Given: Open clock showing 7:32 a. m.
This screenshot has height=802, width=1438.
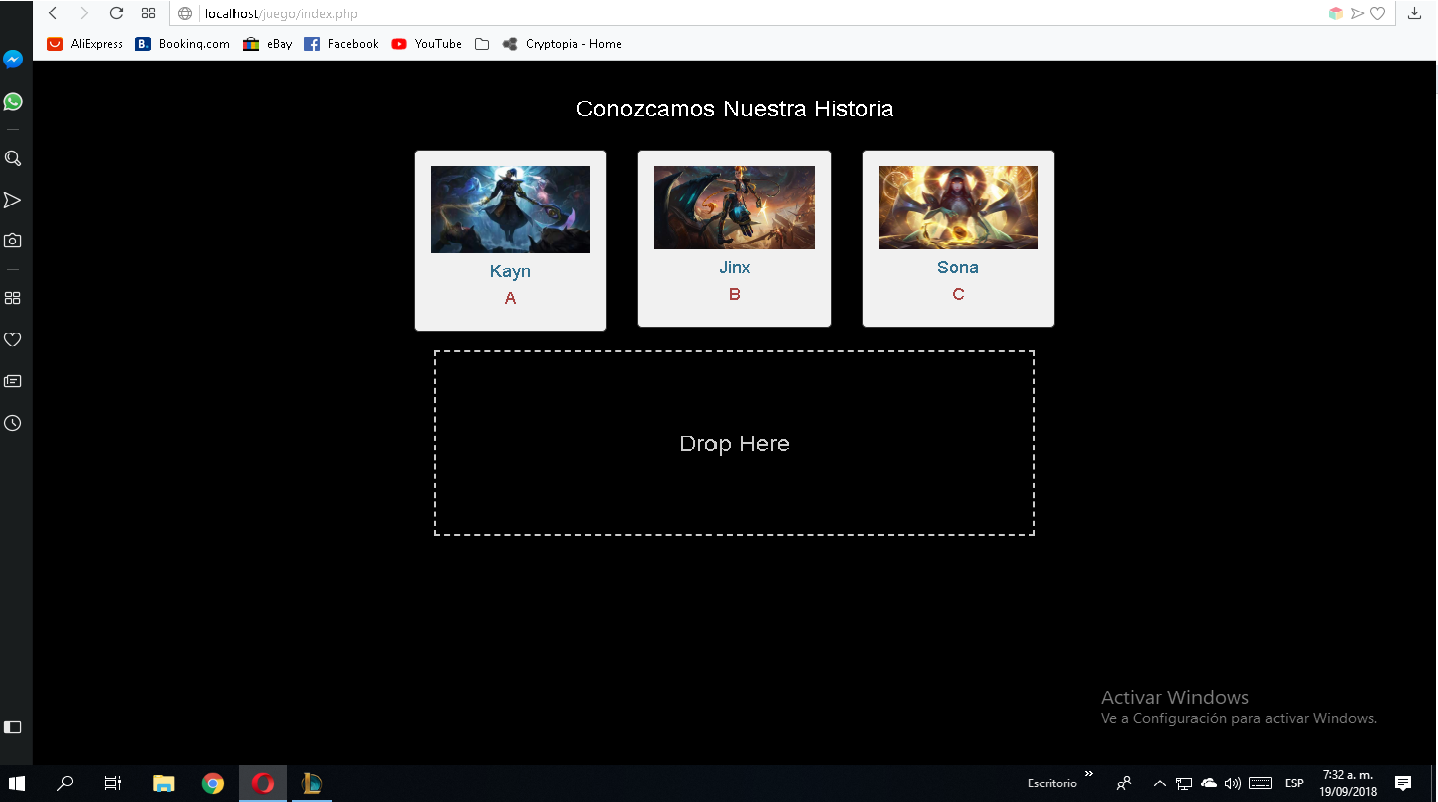Looking at the screenshot, I should [x=1347, y=783].
